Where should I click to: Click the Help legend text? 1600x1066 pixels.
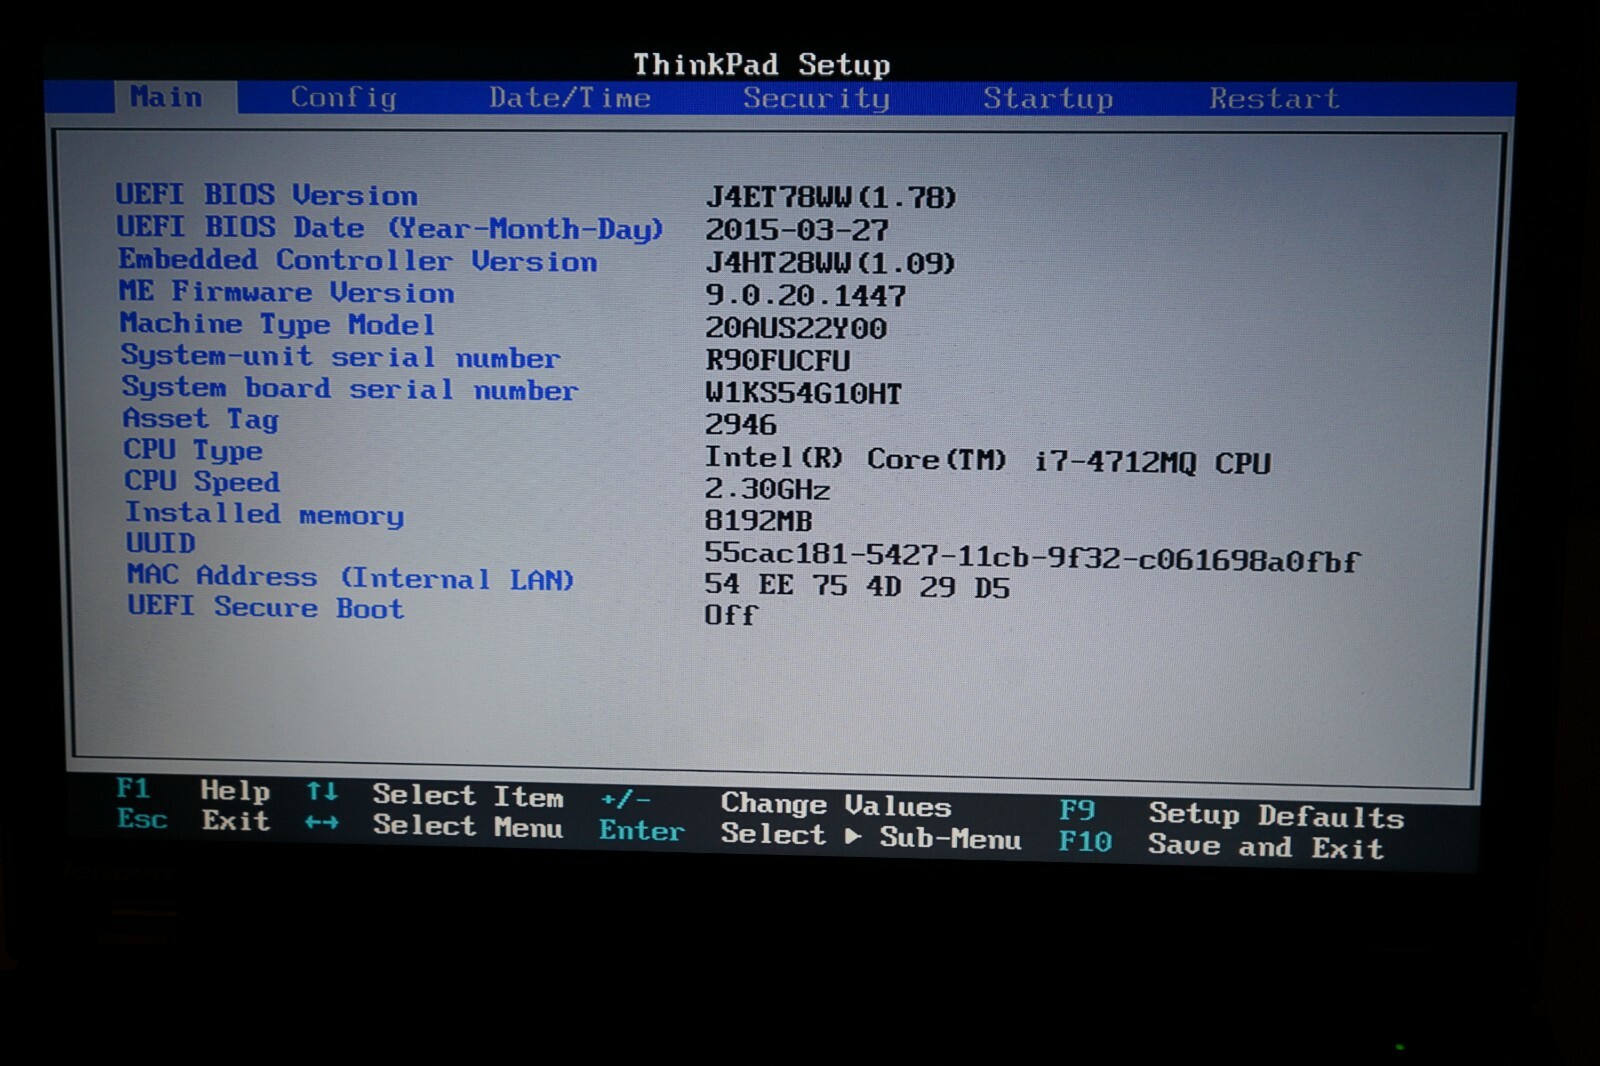pyautogui.click(x=236, y=791)
